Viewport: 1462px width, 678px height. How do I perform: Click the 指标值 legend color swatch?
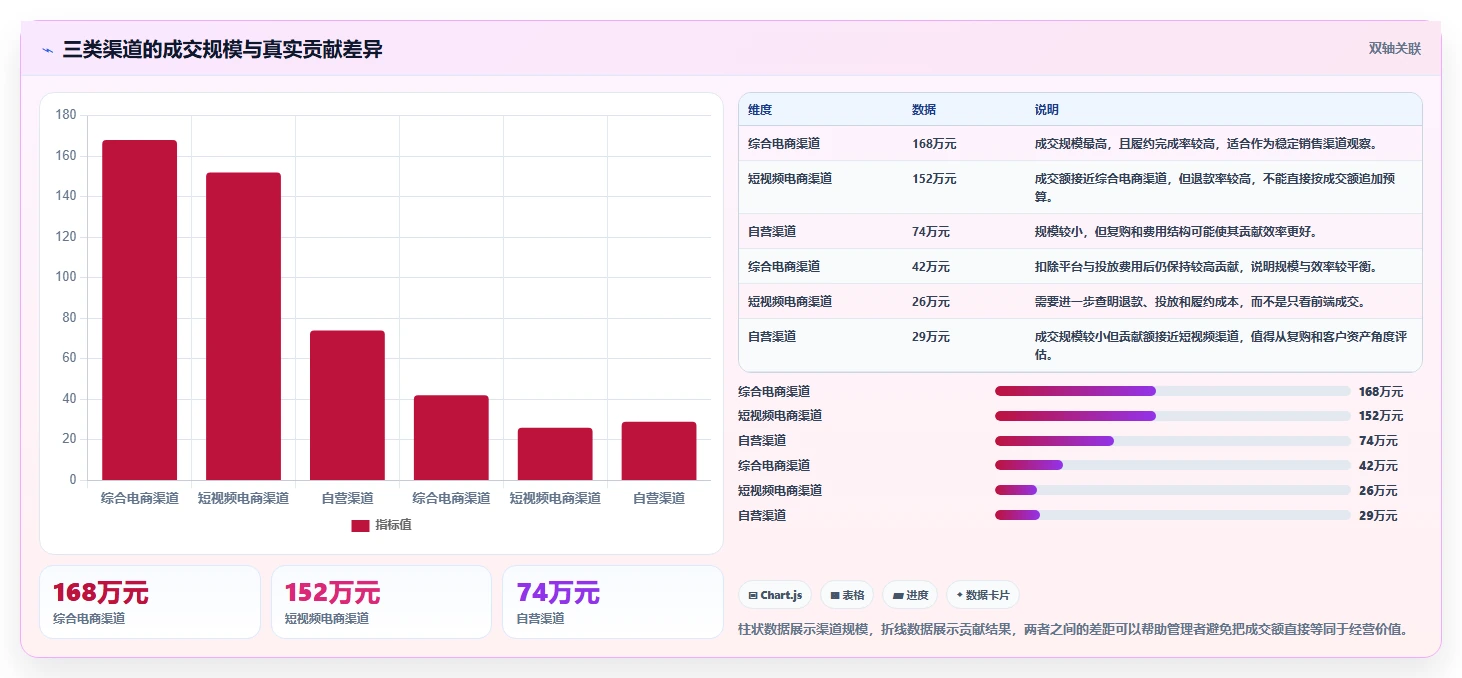coord(360,525)
